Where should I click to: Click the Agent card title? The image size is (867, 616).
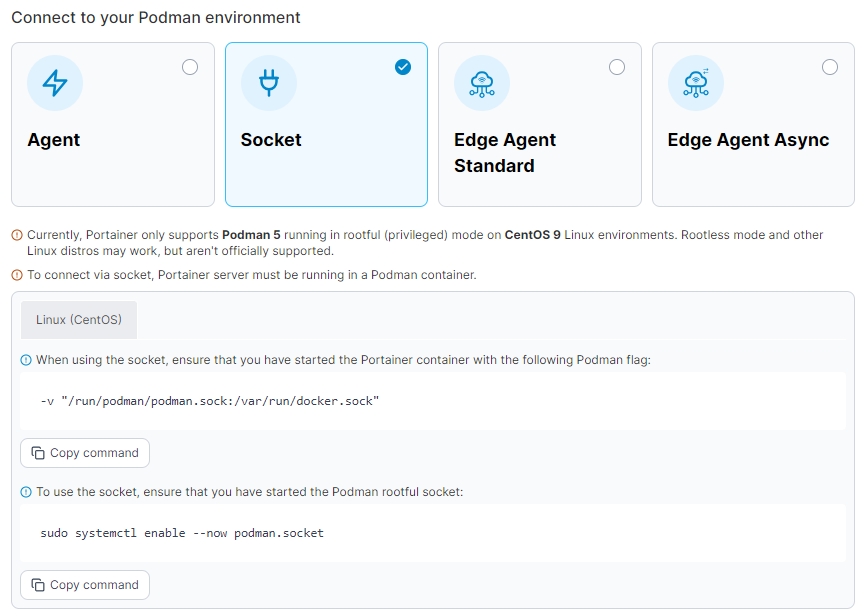(54, 140)
